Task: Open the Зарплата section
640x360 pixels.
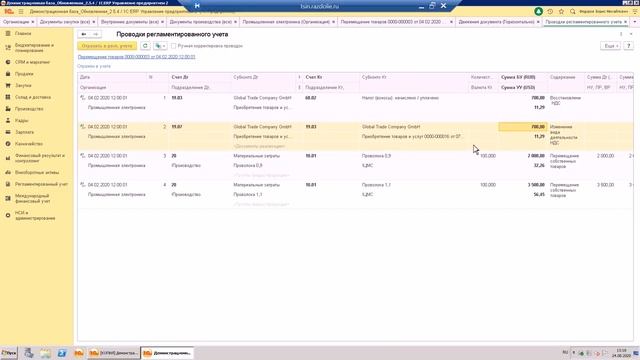Action: coord(24,132)
